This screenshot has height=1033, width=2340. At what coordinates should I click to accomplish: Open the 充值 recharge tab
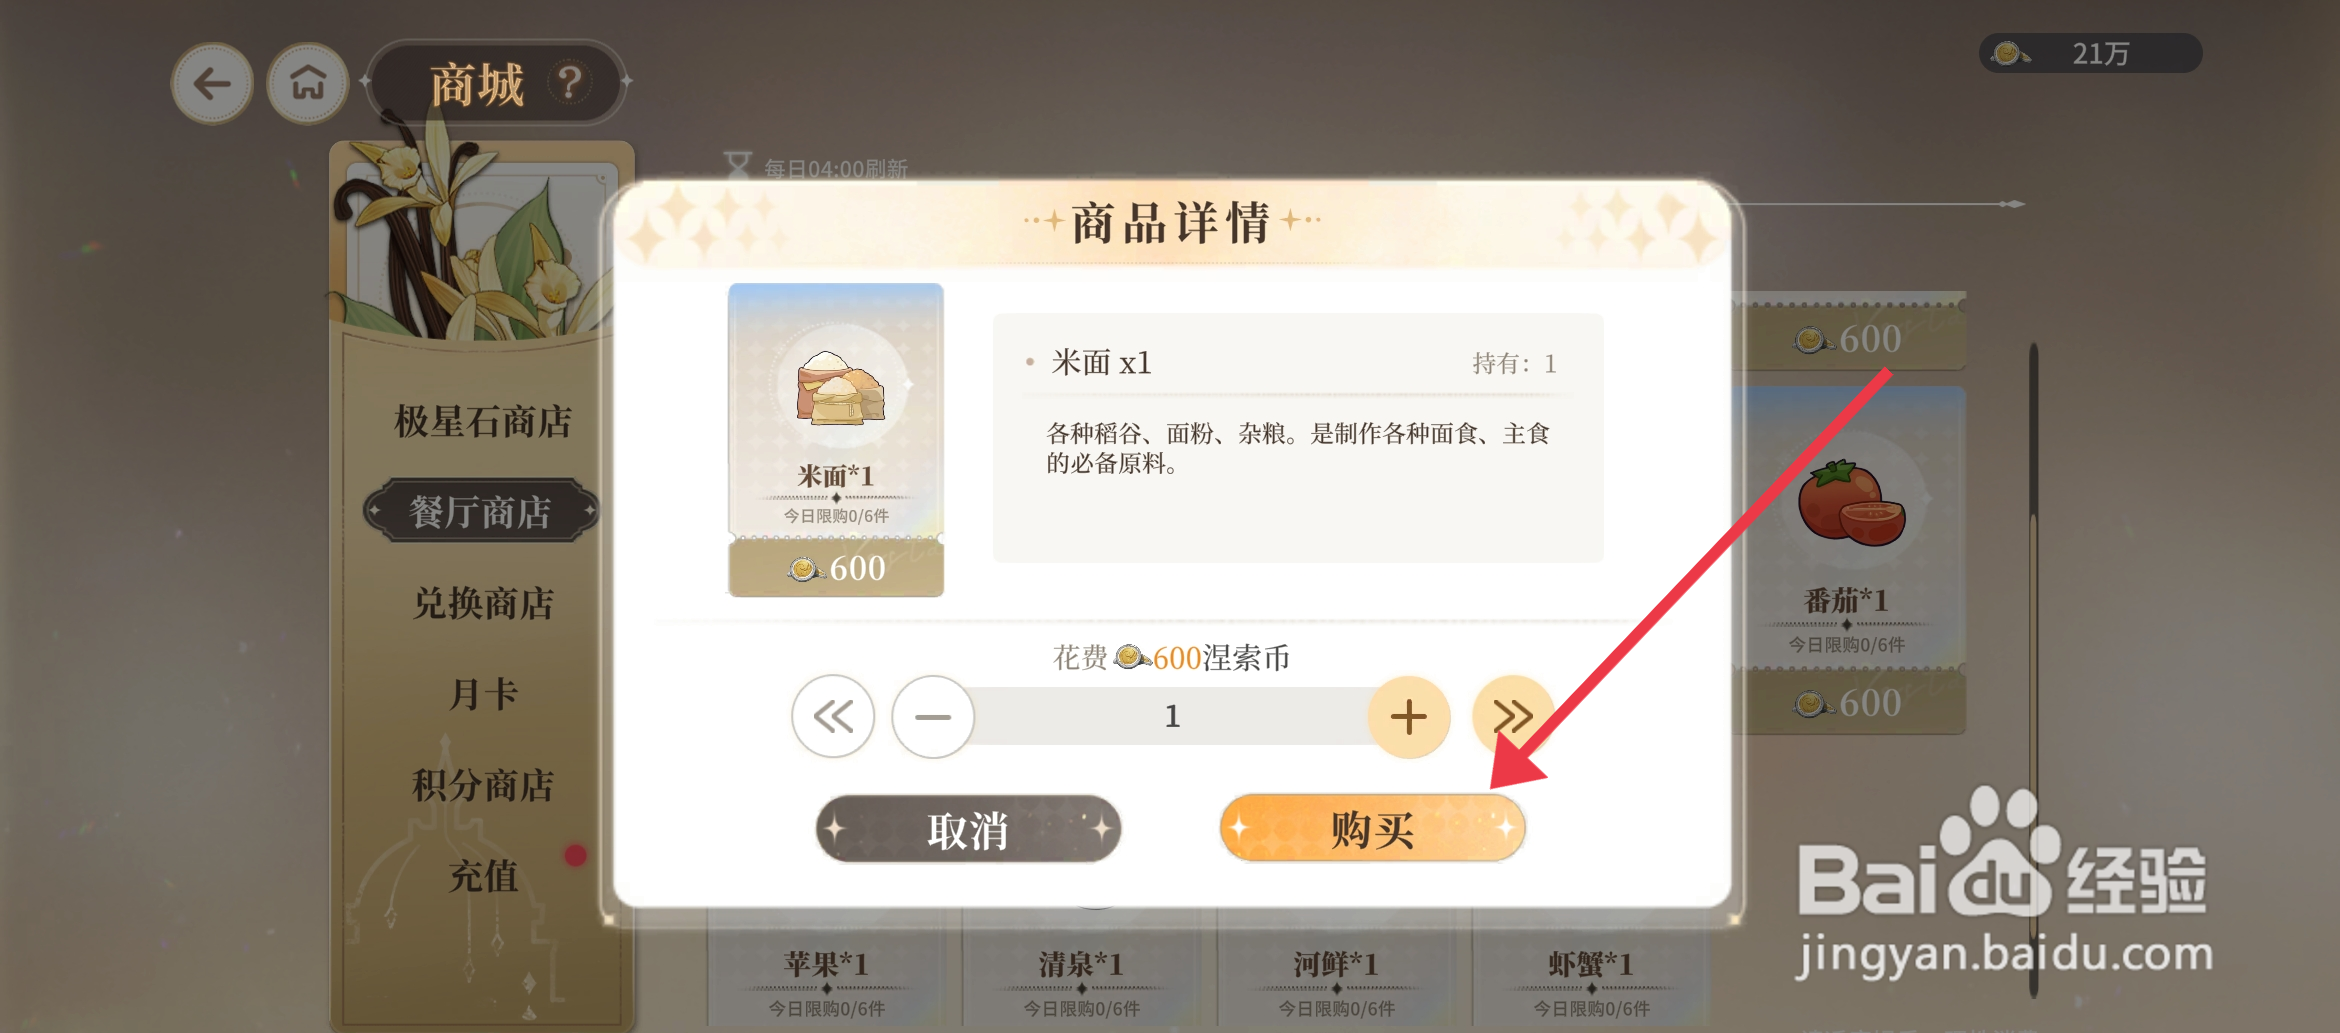(x=483, y=876)
